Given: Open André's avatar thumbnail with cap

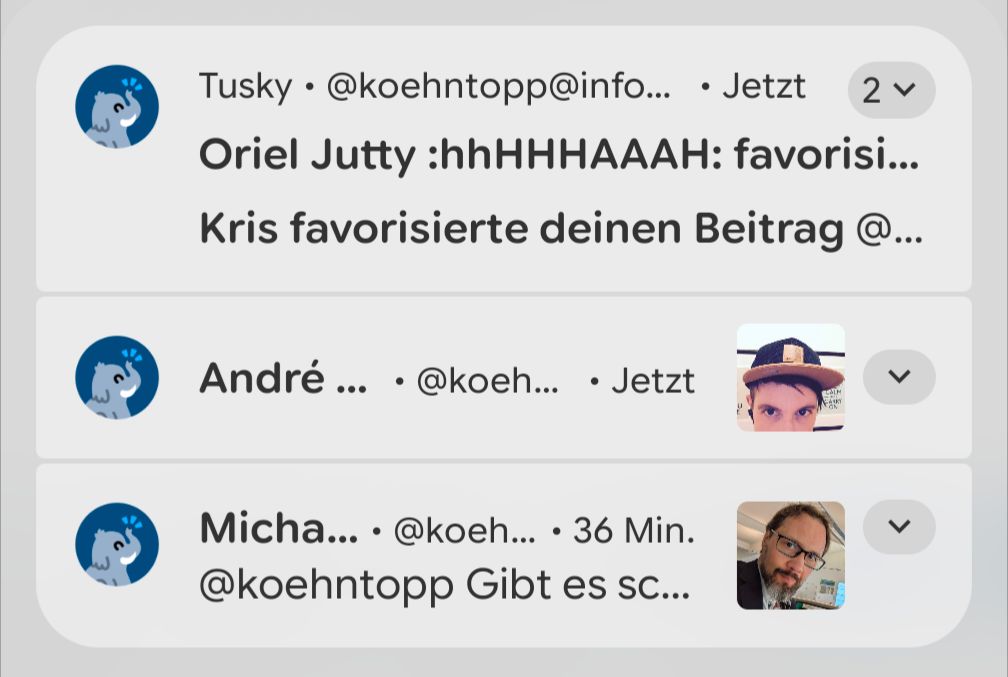Looking at the screenshot, I should [x=791, y=377].
